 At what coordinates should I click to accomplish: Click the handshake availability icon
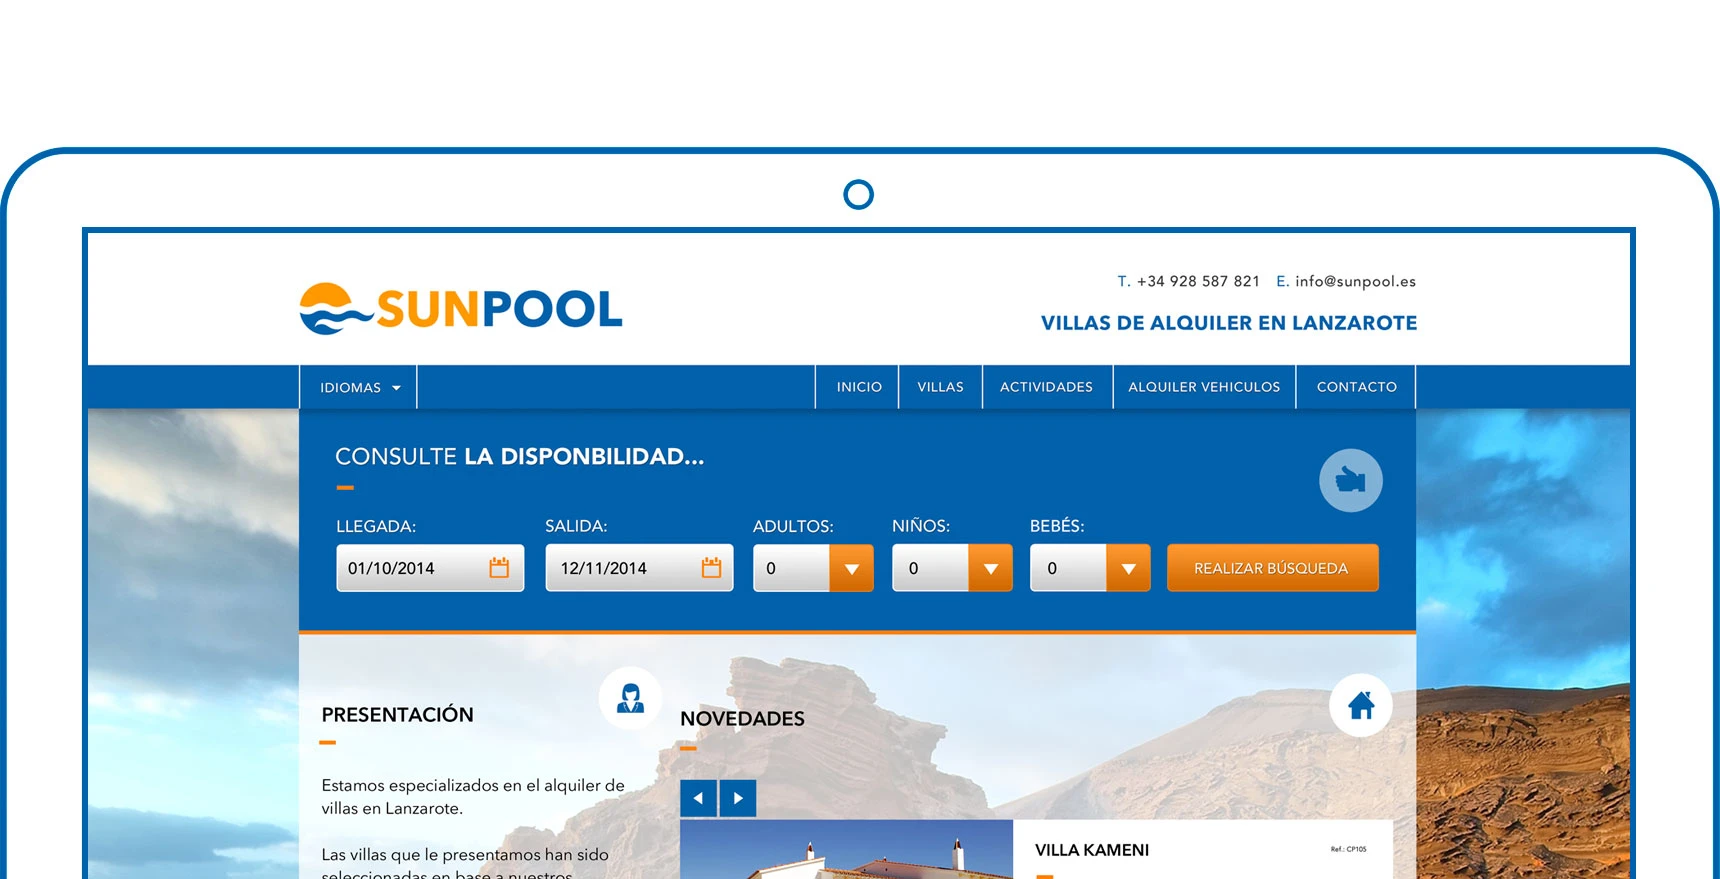click(1350, 480)
